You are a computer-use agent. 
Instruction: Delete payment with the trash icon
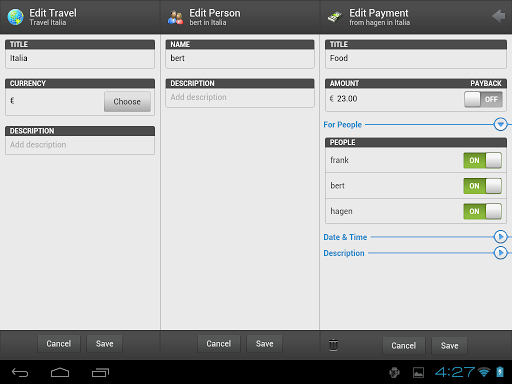point(333,345)
